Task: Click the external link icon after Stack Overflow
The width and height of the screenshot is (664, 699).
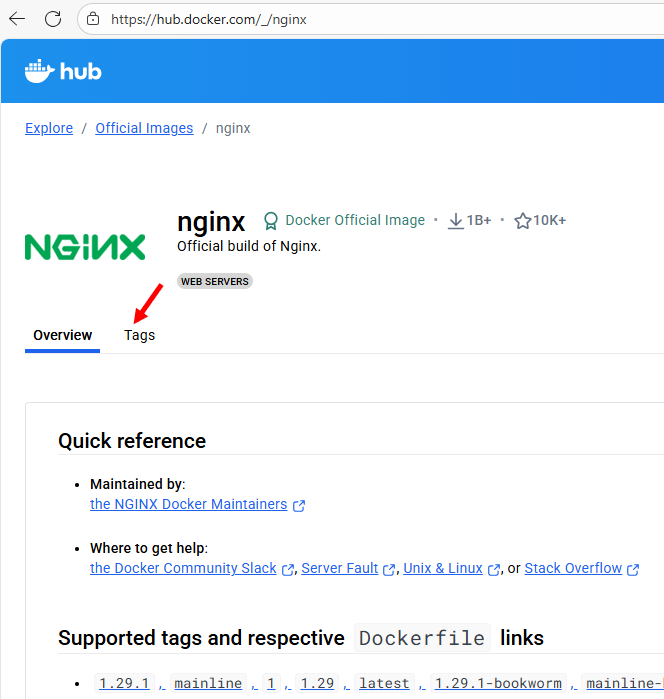Action: [633, 570]
